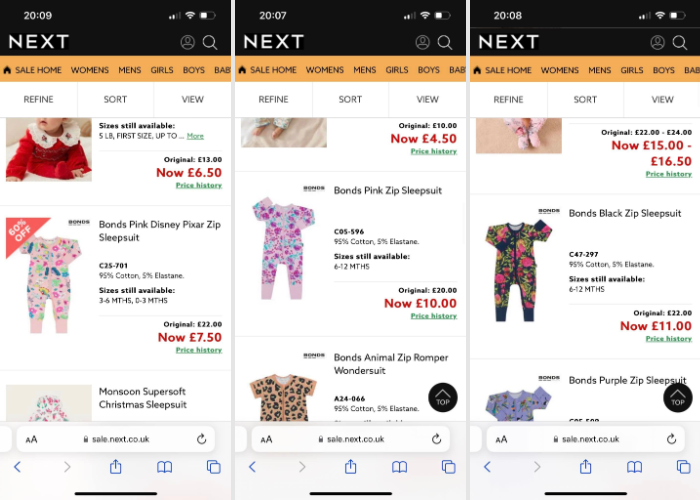Select BOYS tab in right screen
The image size is (700, 500).
tap(663, 70)
